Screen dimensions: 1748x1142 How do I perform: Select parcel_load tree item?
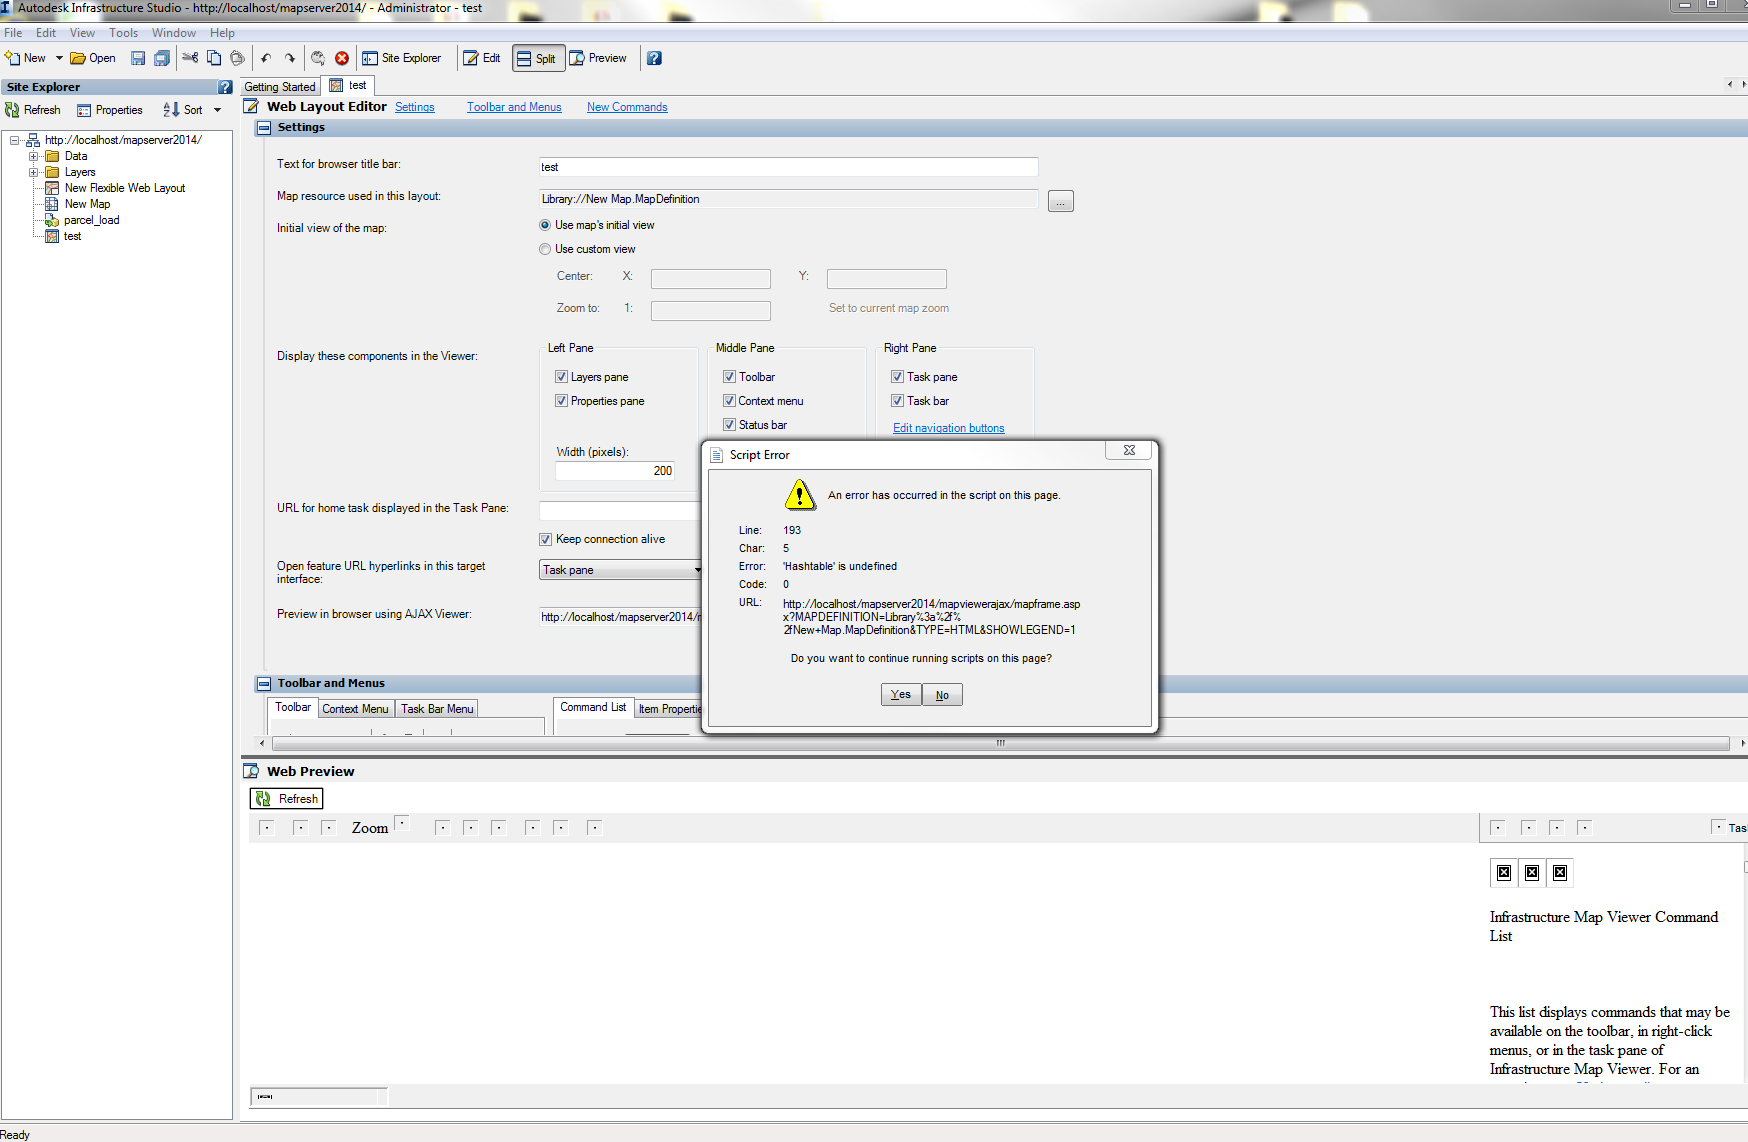click(x=92, y=220)
